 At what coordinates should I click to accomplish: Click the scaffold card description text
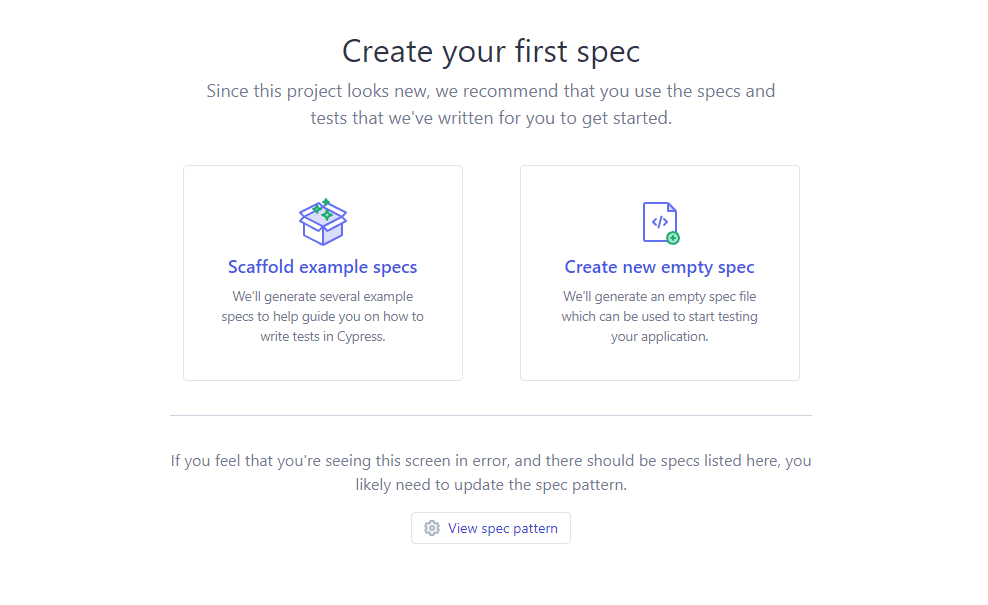pos(322,316)
